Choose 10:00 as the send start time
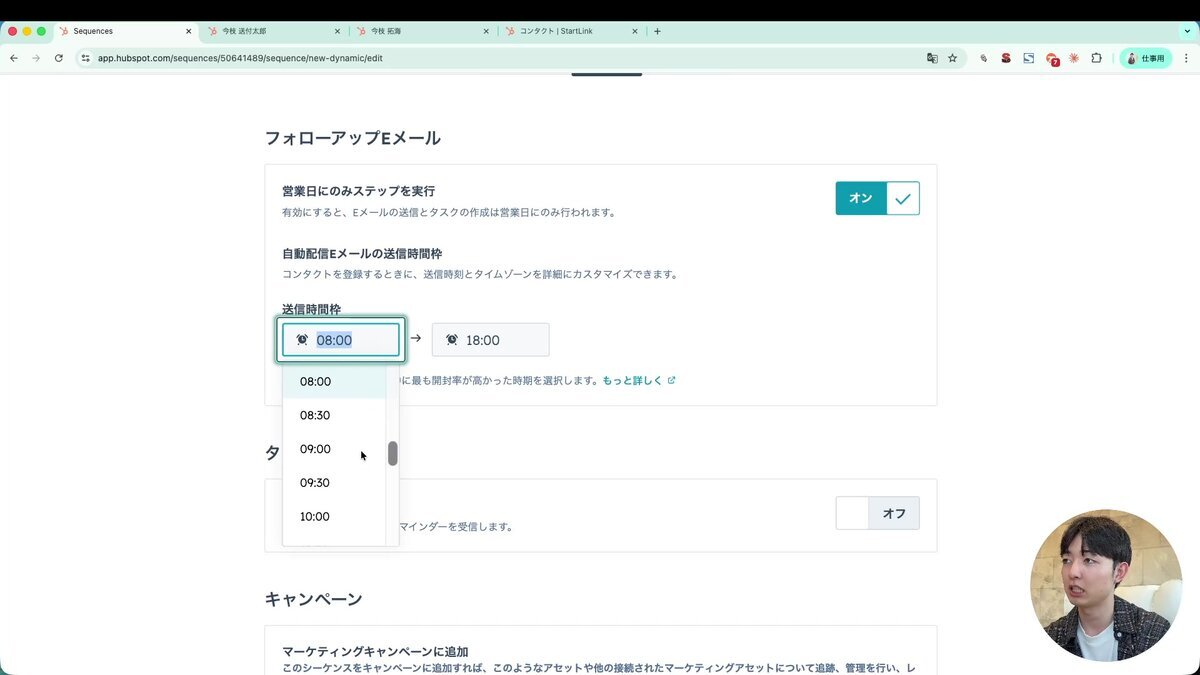Screen dimensions: 1200x675 click(314, 516)
